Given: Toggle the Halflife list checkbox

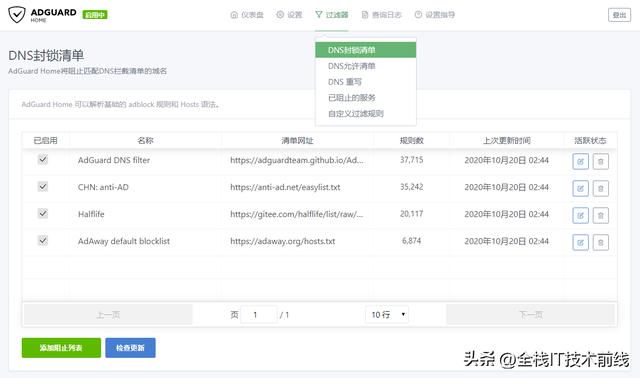Looking at the screenshot, I should [x=43, y=213].
